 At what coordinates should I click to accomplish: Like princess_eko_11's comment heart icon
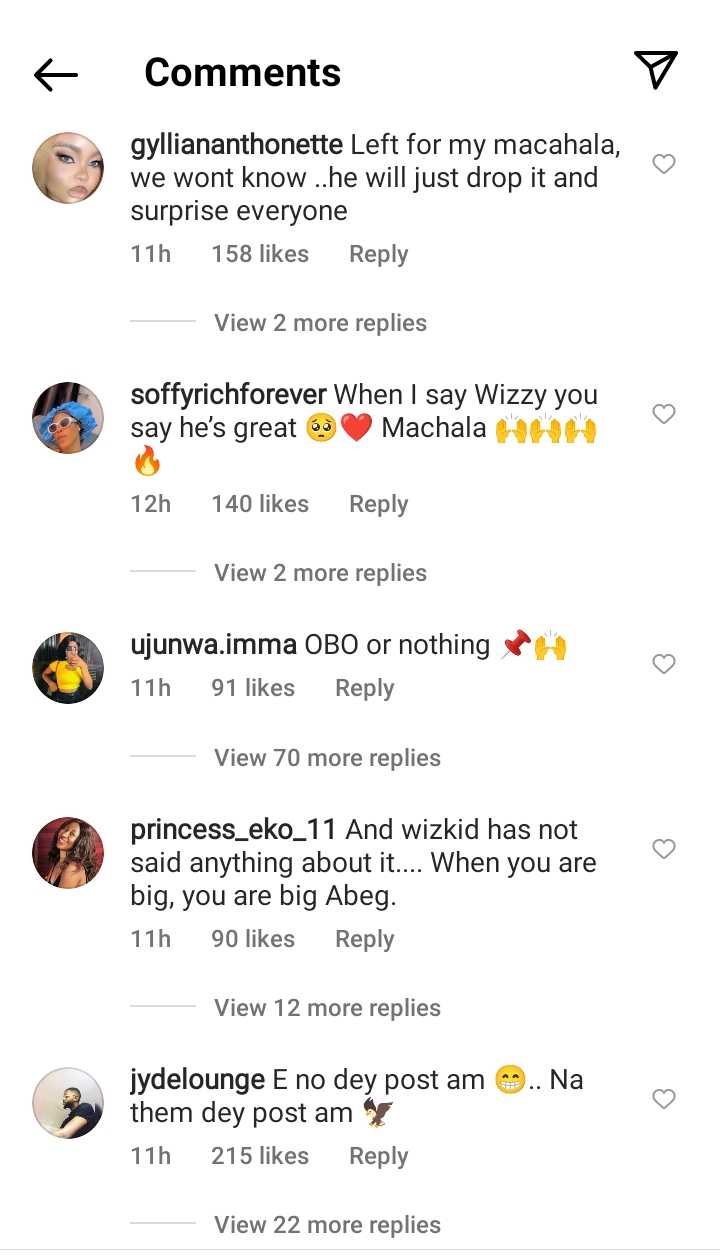(x=664, y=849)
